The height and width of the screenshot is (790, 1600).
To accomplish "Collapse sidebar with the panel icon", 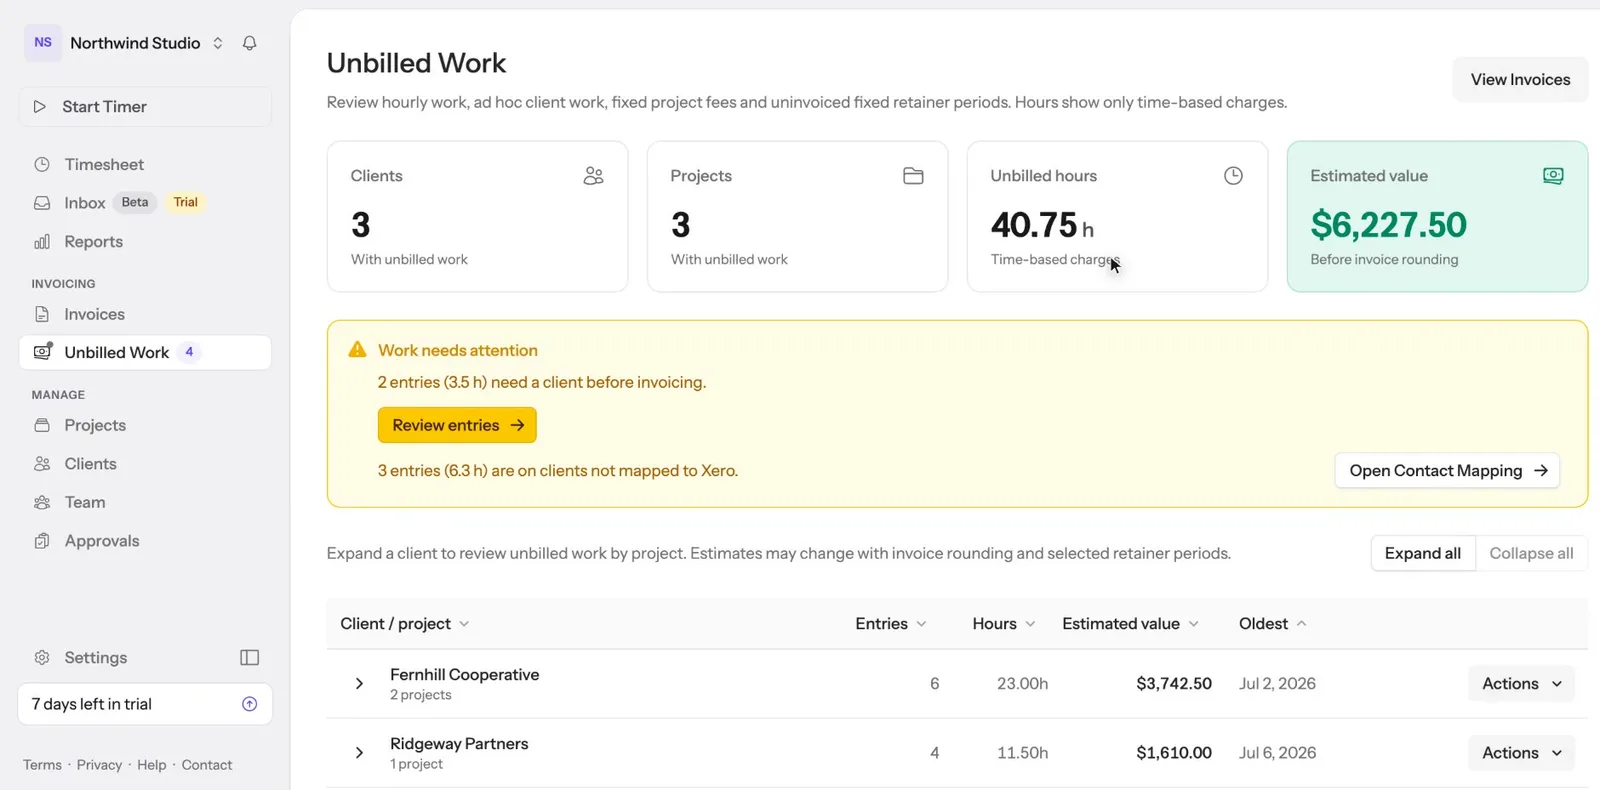I will [x=250, y=658].
